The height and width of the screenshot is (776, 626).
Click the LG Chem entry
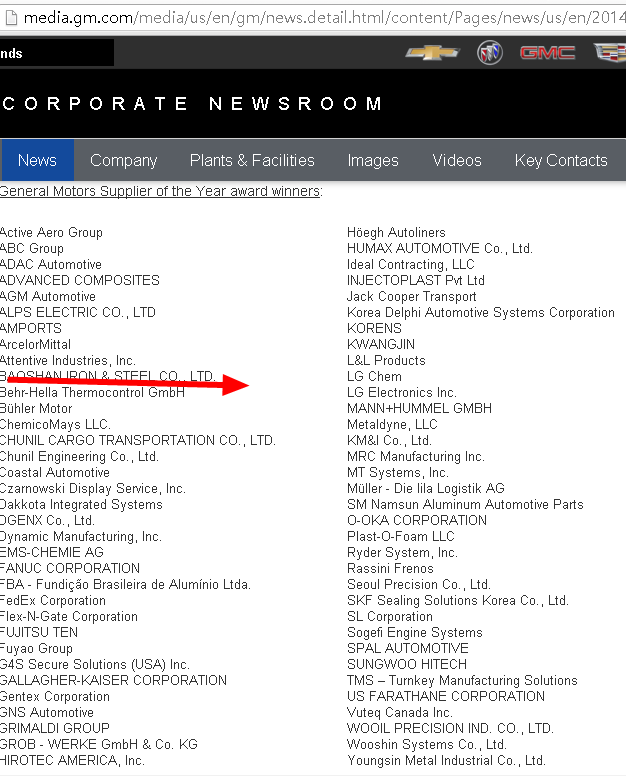[374, 376]
